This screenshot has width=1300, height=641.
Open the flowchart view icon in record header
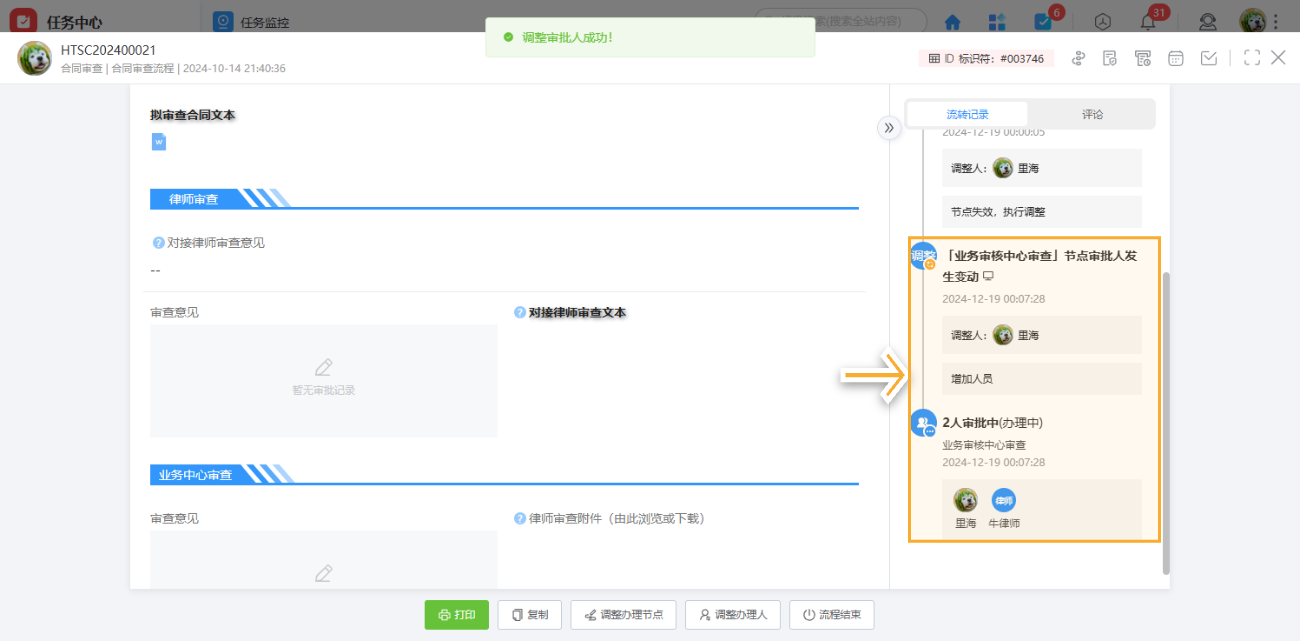tap(1078, 58)
